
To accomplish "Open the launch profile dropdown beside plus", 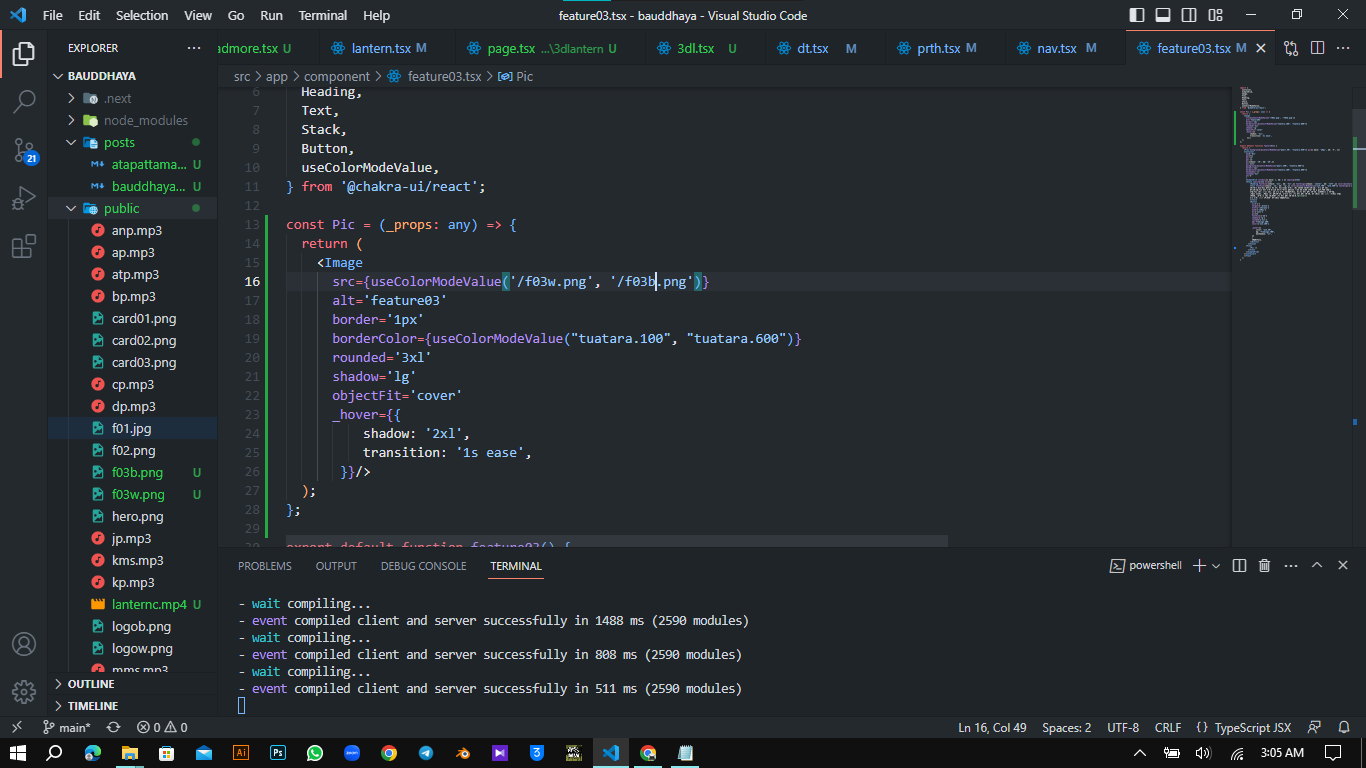I will tap(1216, 566).
